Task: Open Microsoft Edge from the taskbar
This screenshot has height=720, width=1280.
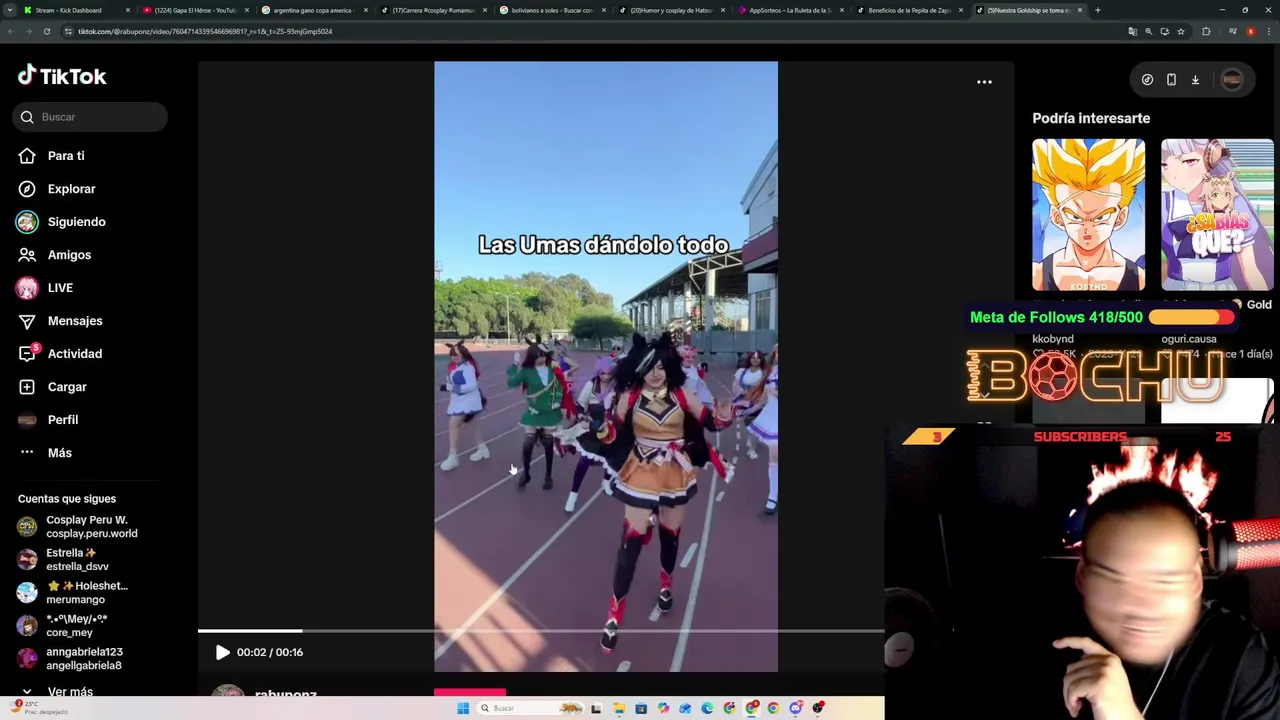Action: tap(707, 708)
